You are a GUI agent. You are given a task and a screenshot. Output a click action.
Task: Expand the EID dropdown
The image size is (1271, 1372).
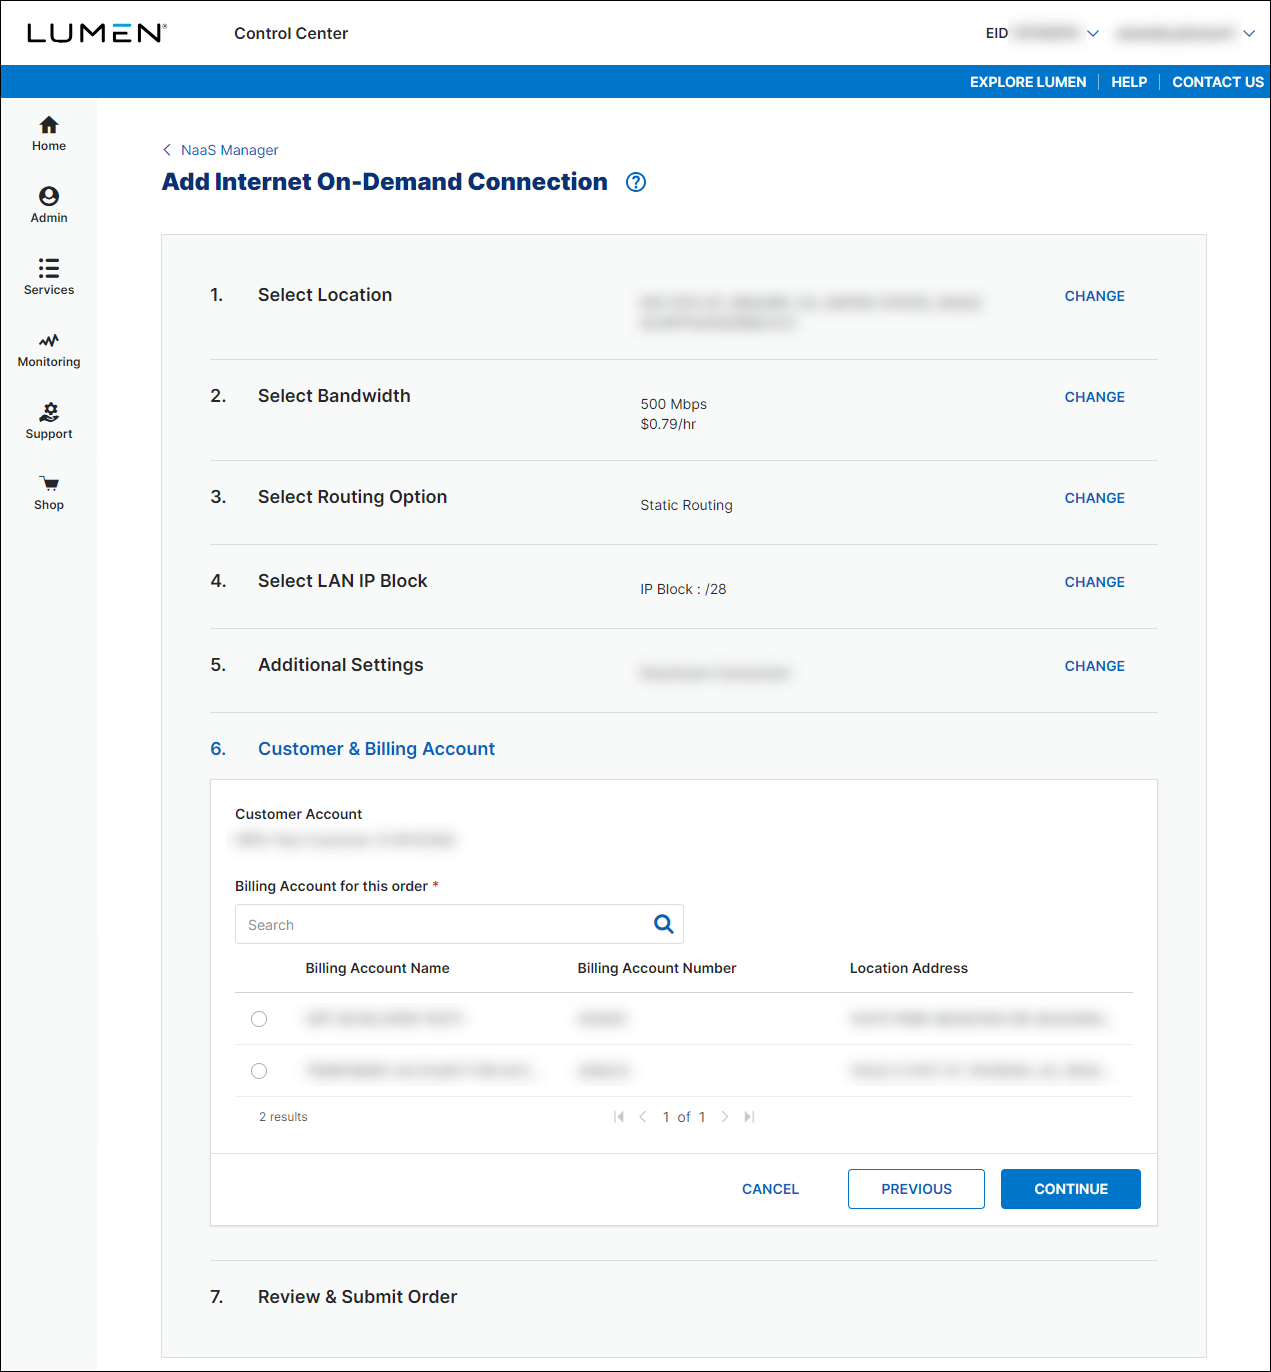[x=1093, y=33]
